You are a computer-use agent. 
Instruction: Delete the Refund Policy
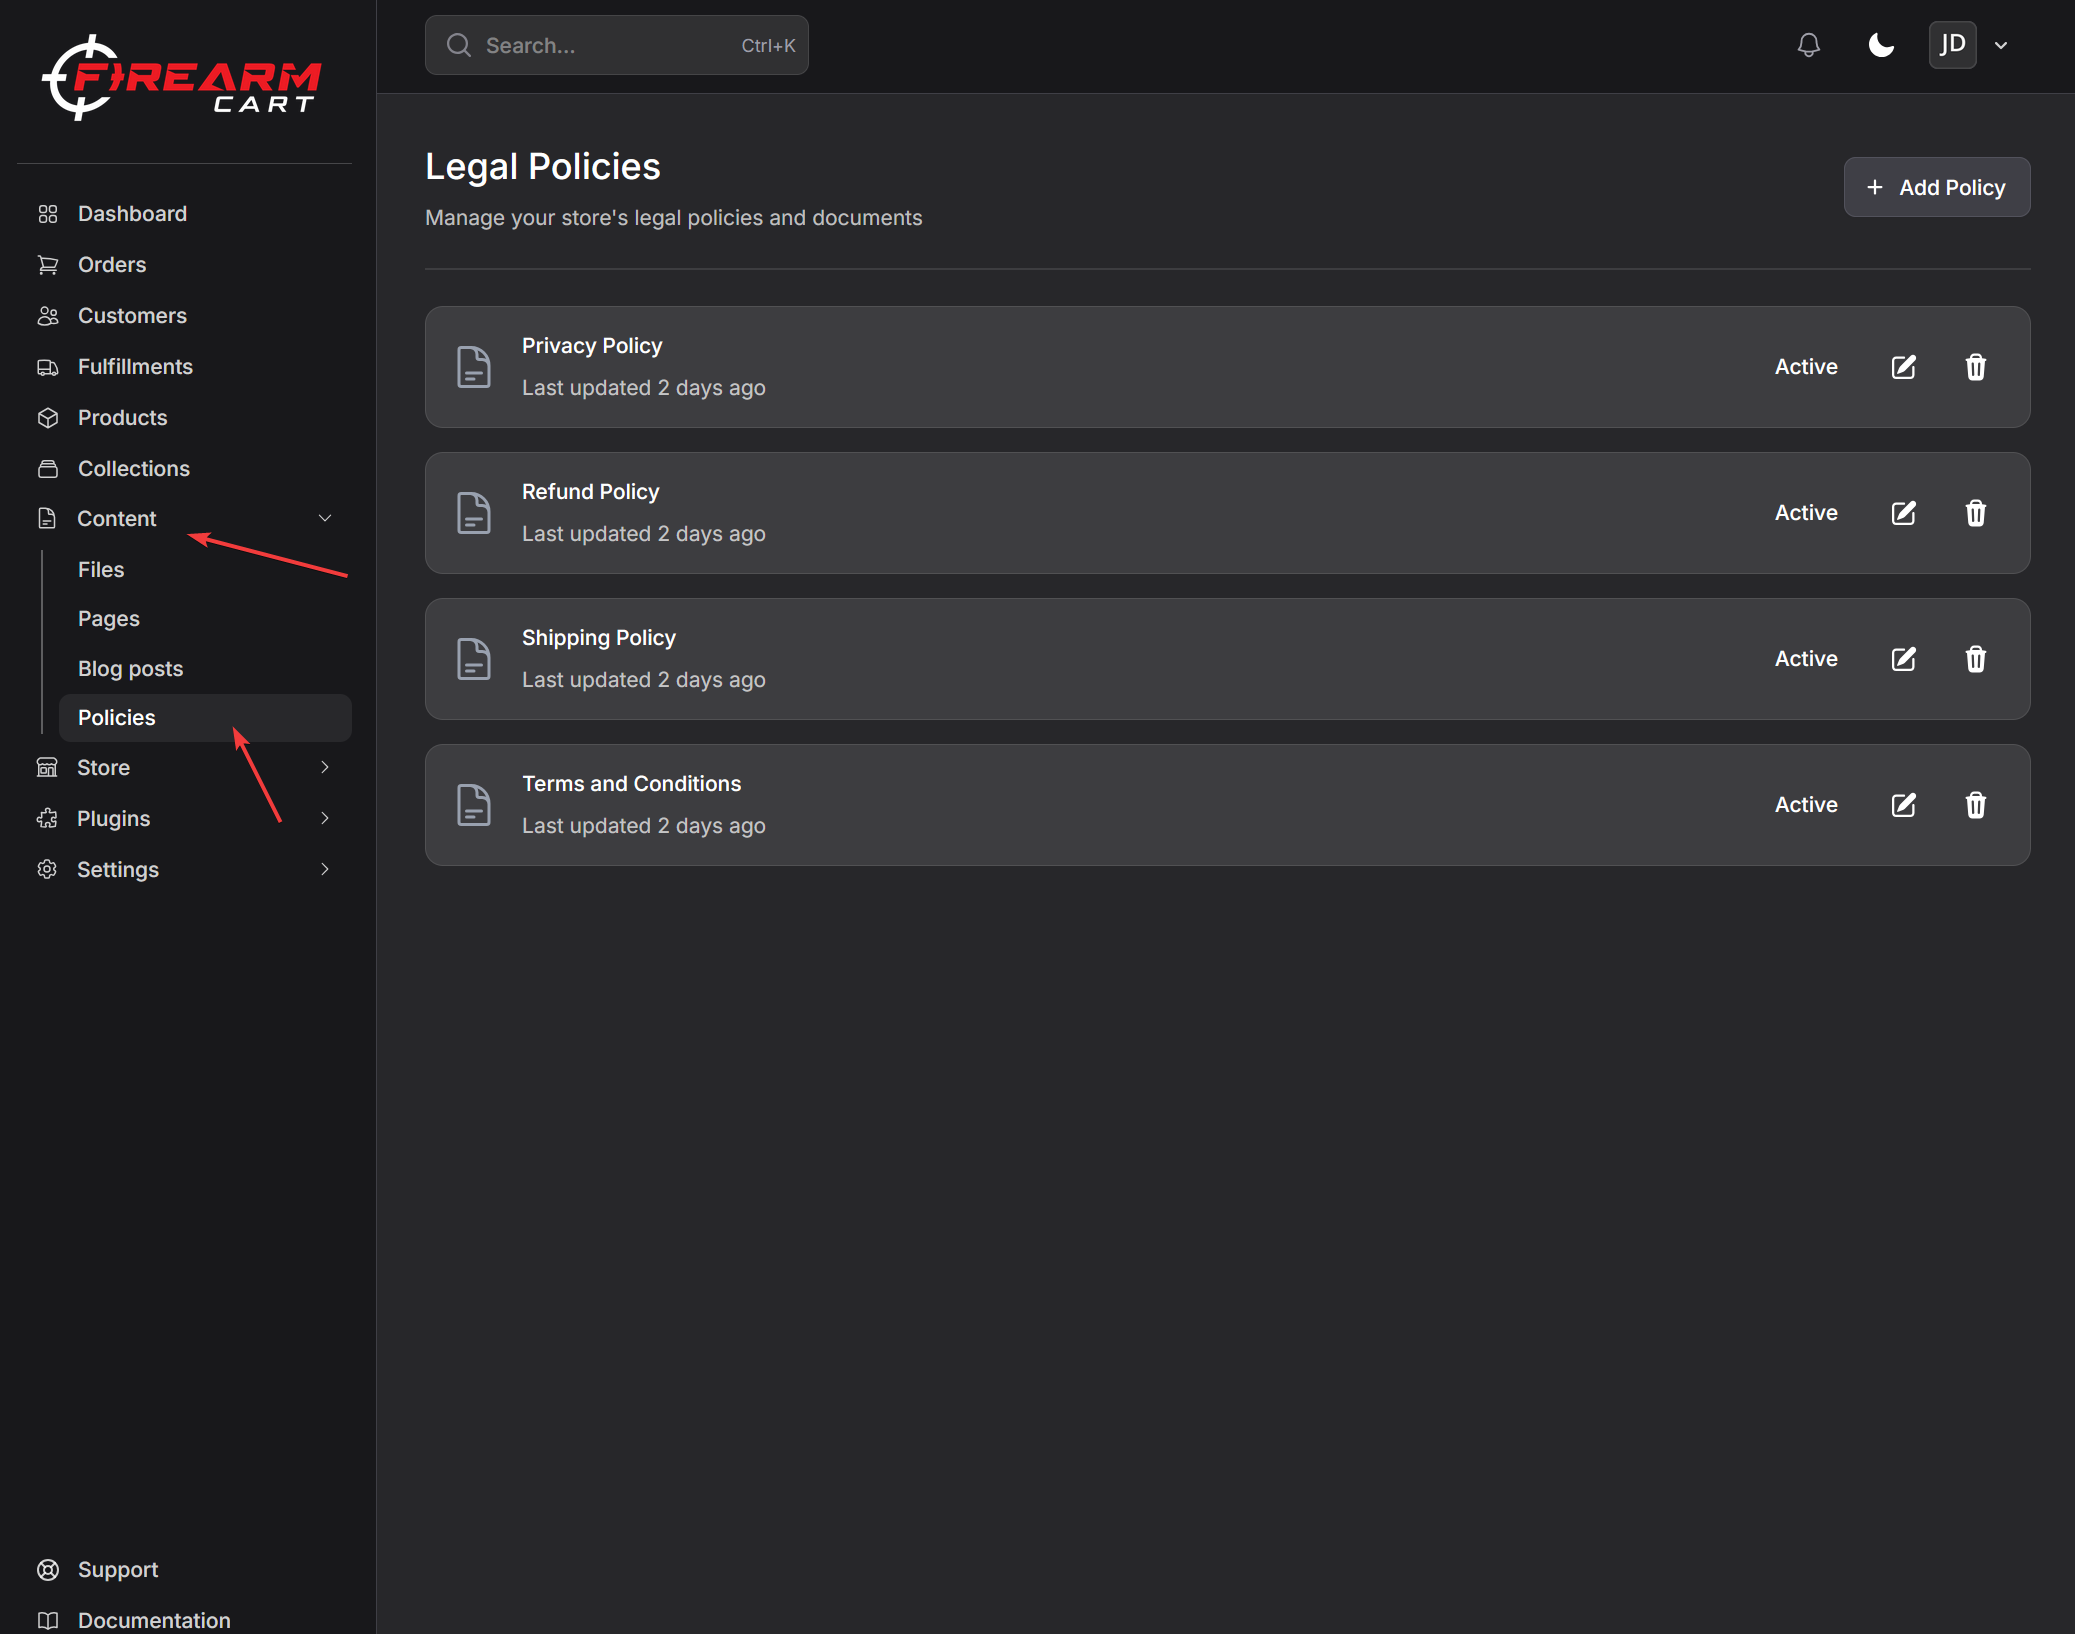[x=1976, y=513]
